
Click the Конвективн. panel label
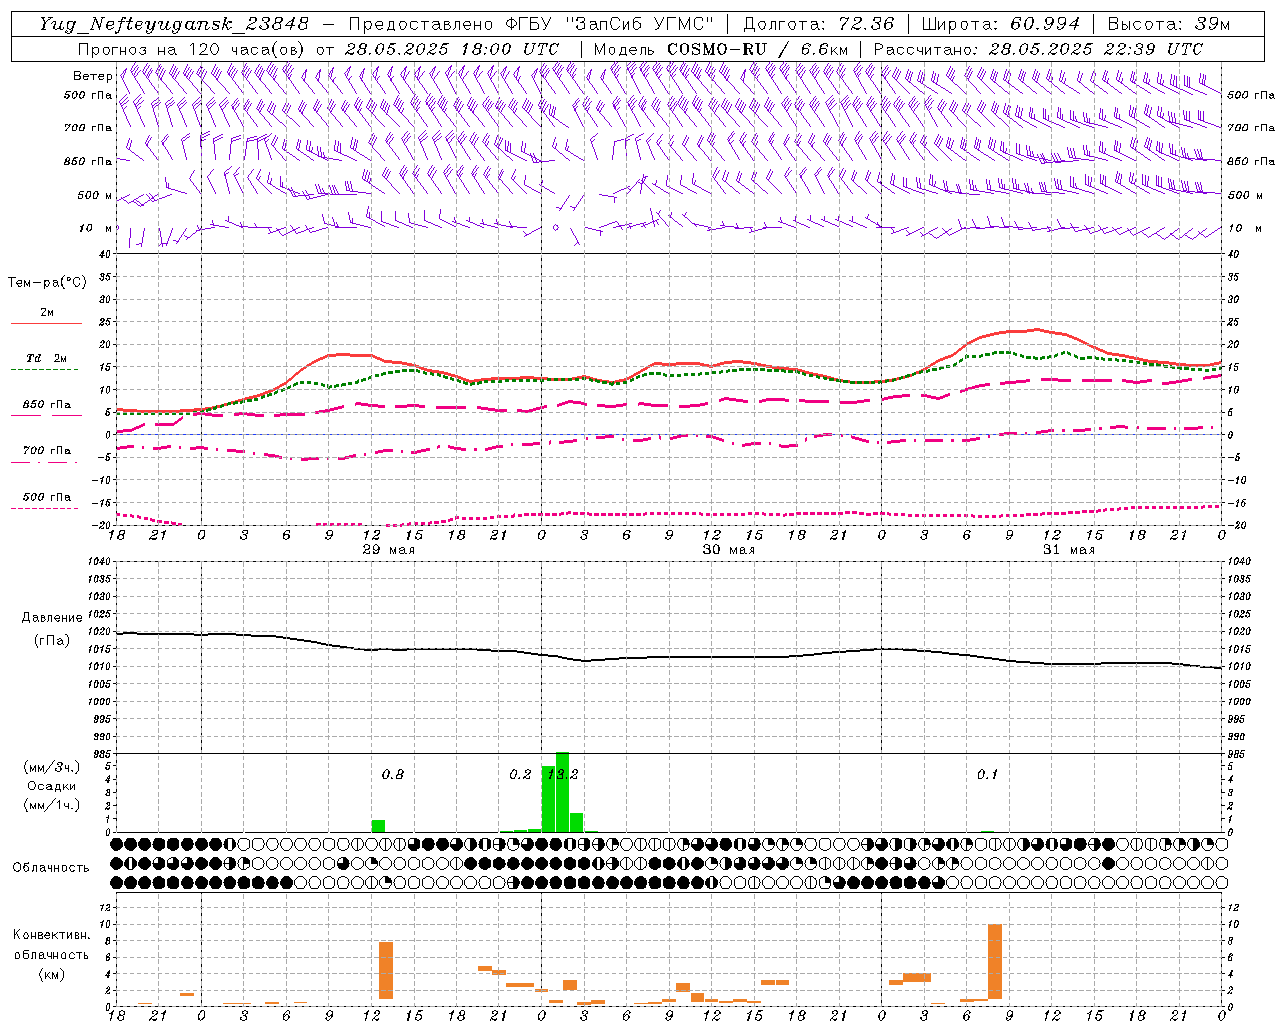point(51,935)
